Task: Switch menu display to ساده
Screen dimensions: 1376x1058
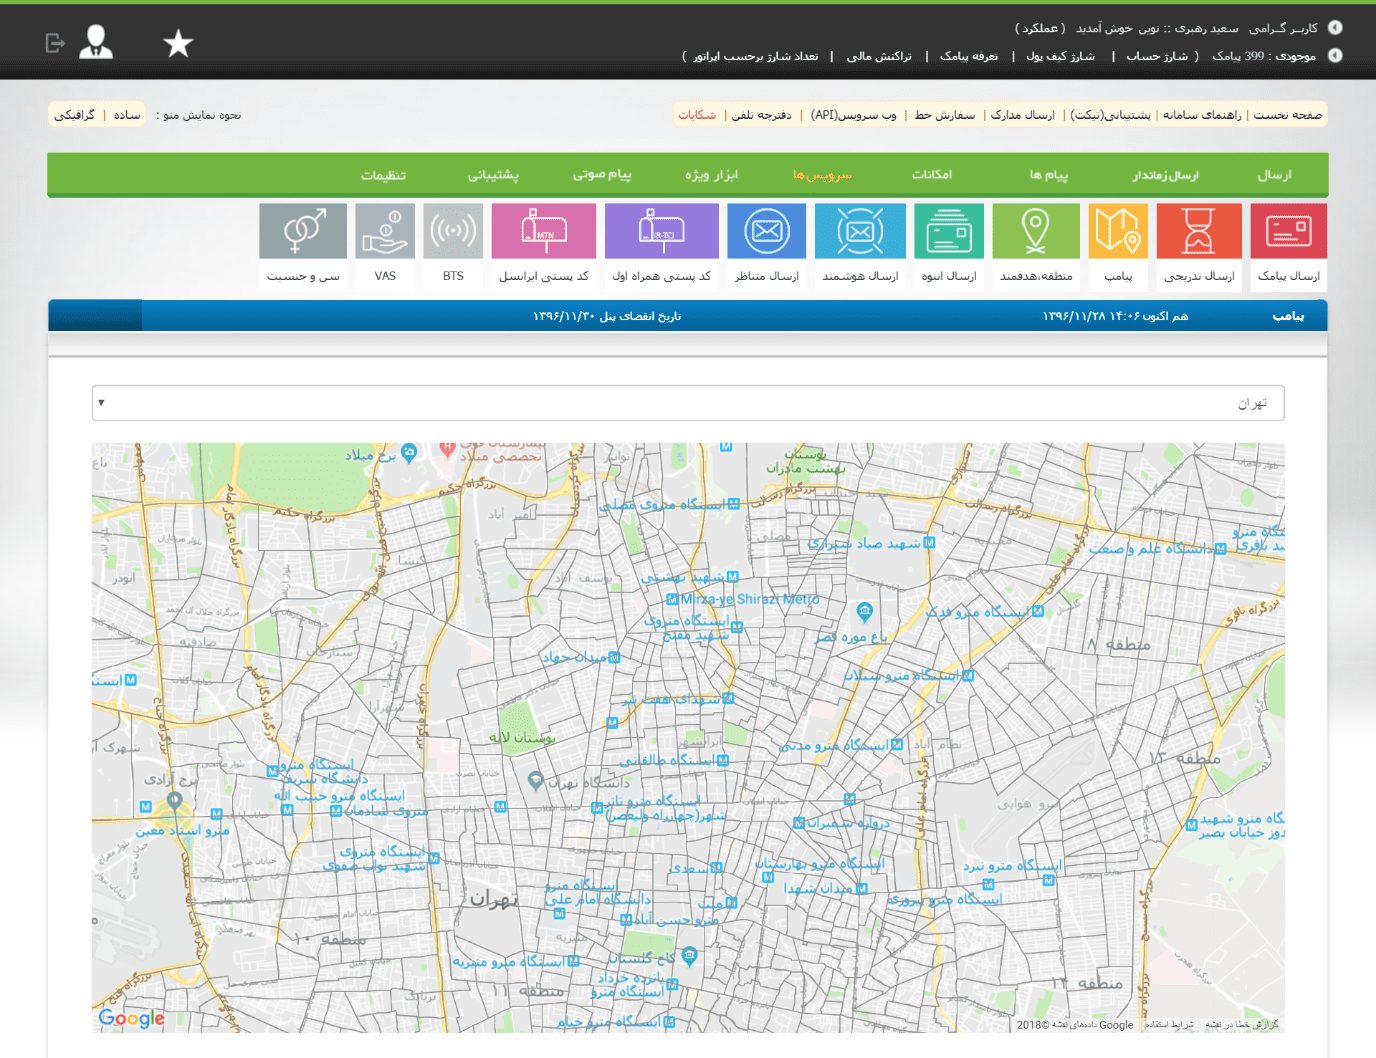Action: (x=127, y=115)
